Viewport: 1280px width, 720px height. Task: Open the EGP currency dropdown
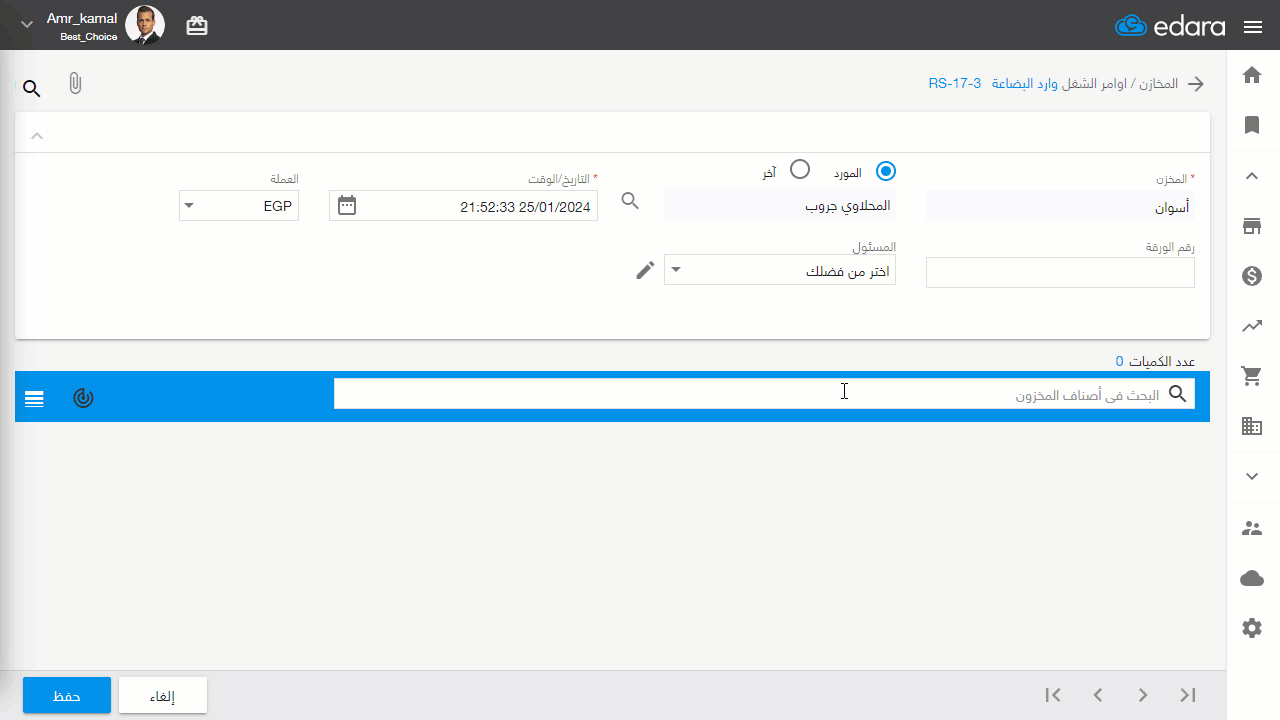click(x=239, y=206)
